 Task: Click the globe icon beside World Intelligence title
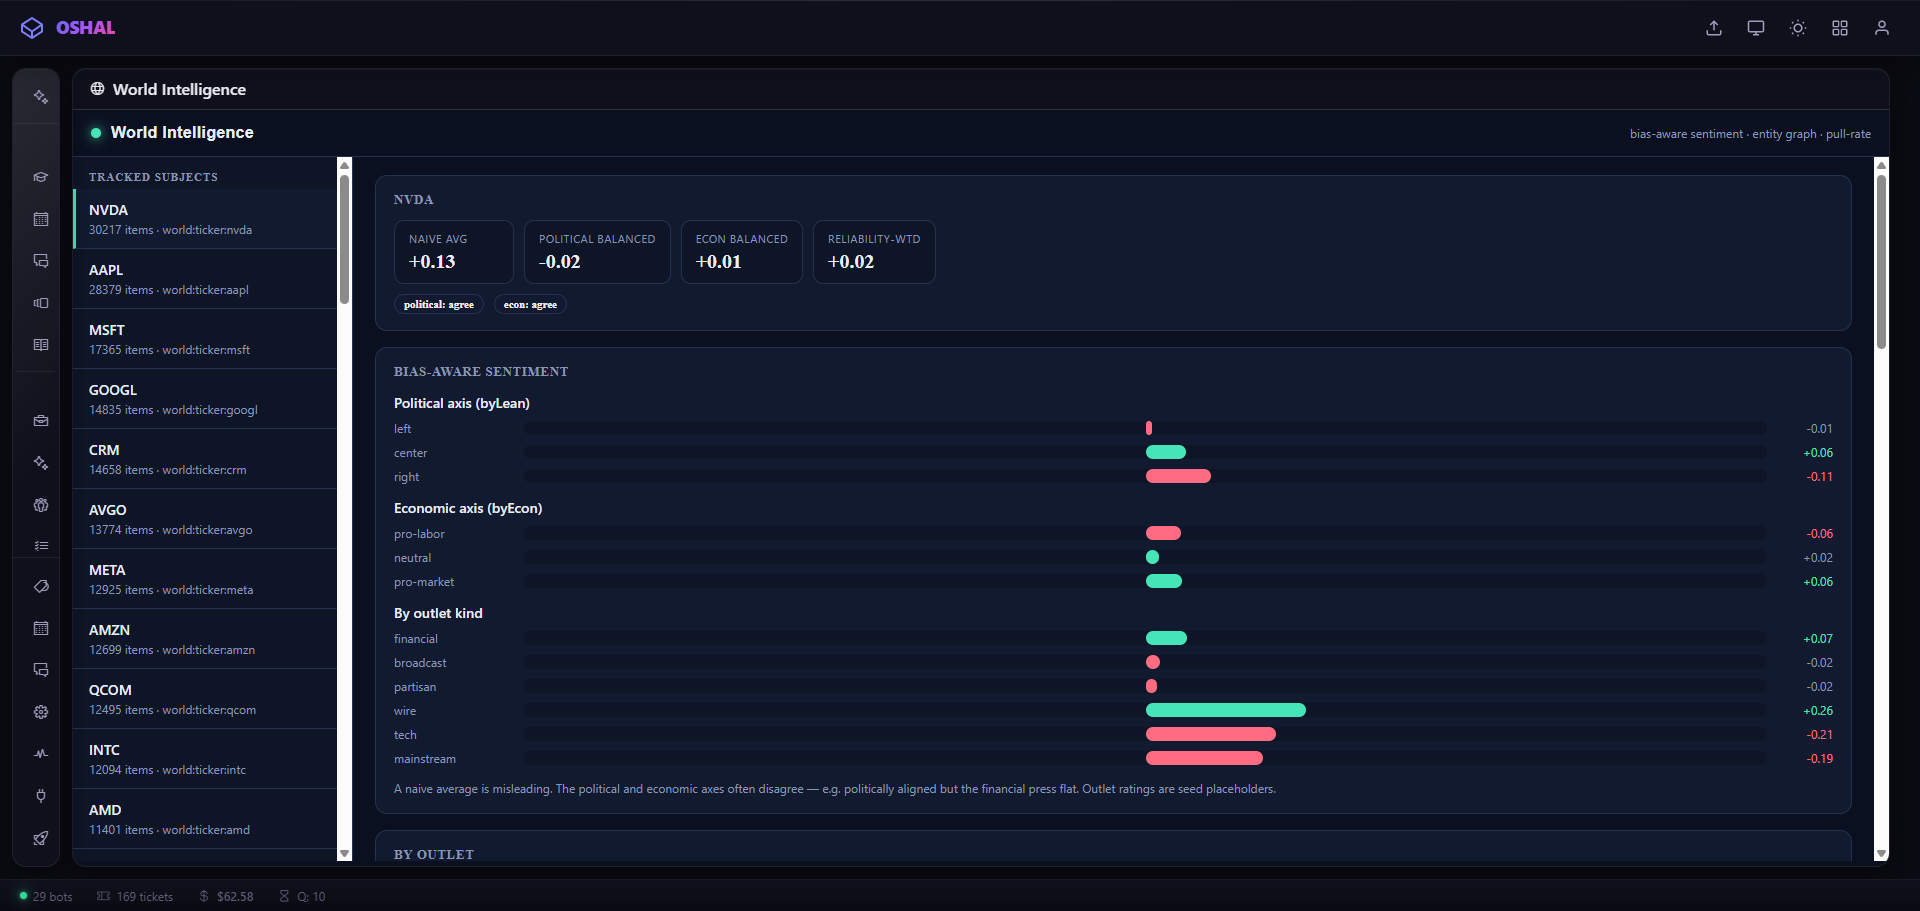point(97,89)
